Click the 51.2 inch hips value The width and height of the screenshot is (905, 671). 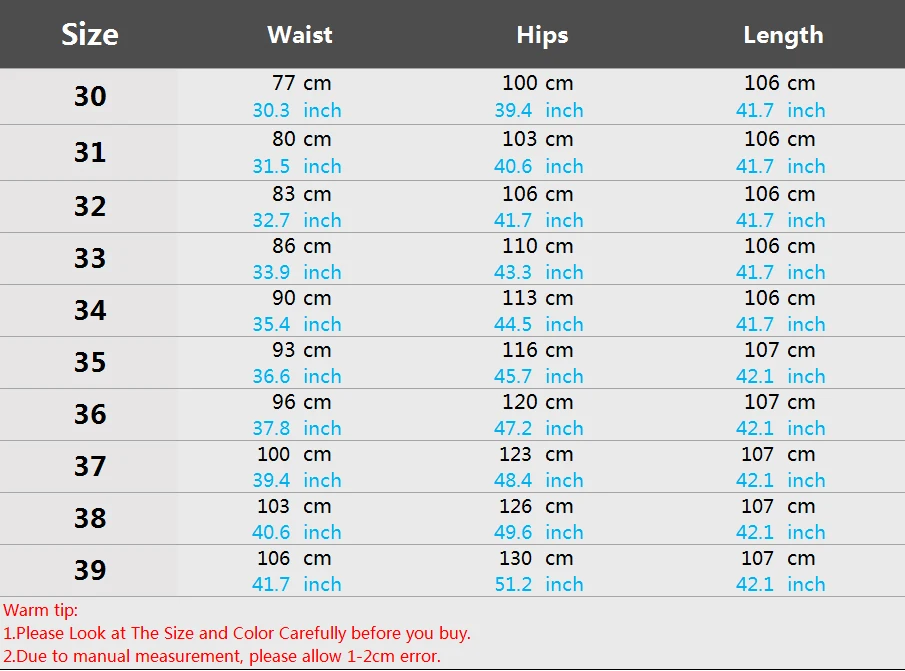(x=538, y=584)
